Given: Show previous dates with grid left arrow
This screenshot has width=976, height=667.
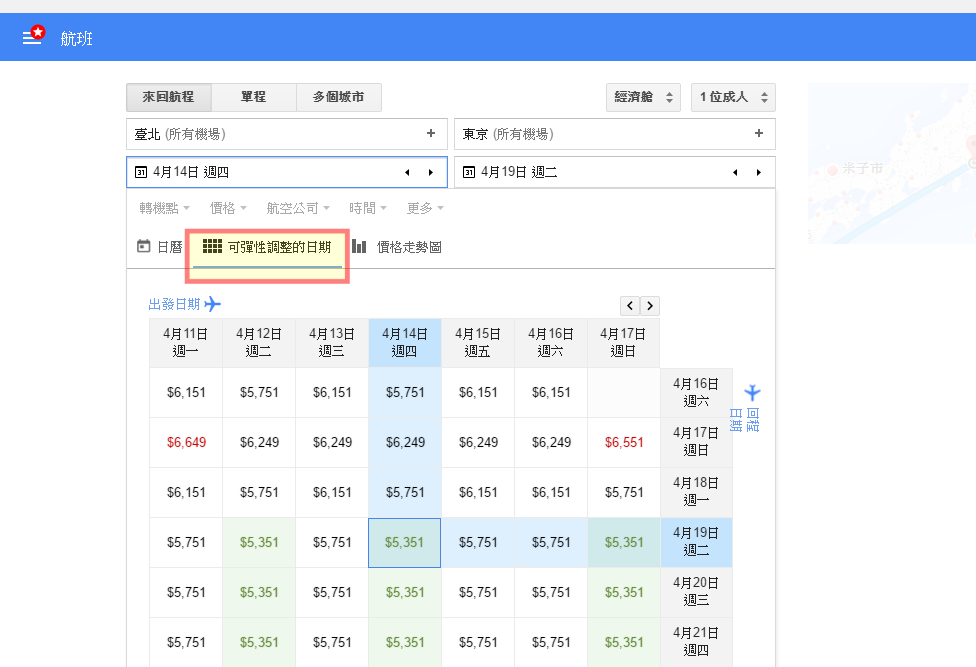Looking at the screenshot, I should (x=630, y=306).
